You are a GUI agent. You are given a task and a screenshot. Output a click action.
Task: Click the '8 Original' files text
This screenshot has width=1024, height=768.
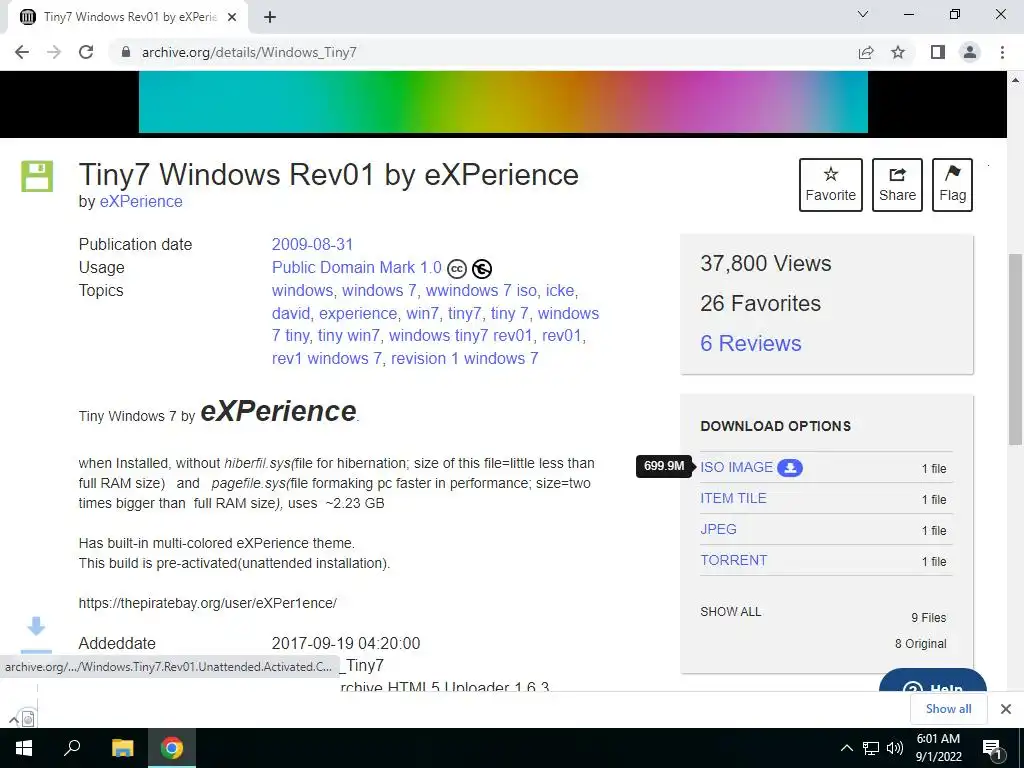coord(921,644)
